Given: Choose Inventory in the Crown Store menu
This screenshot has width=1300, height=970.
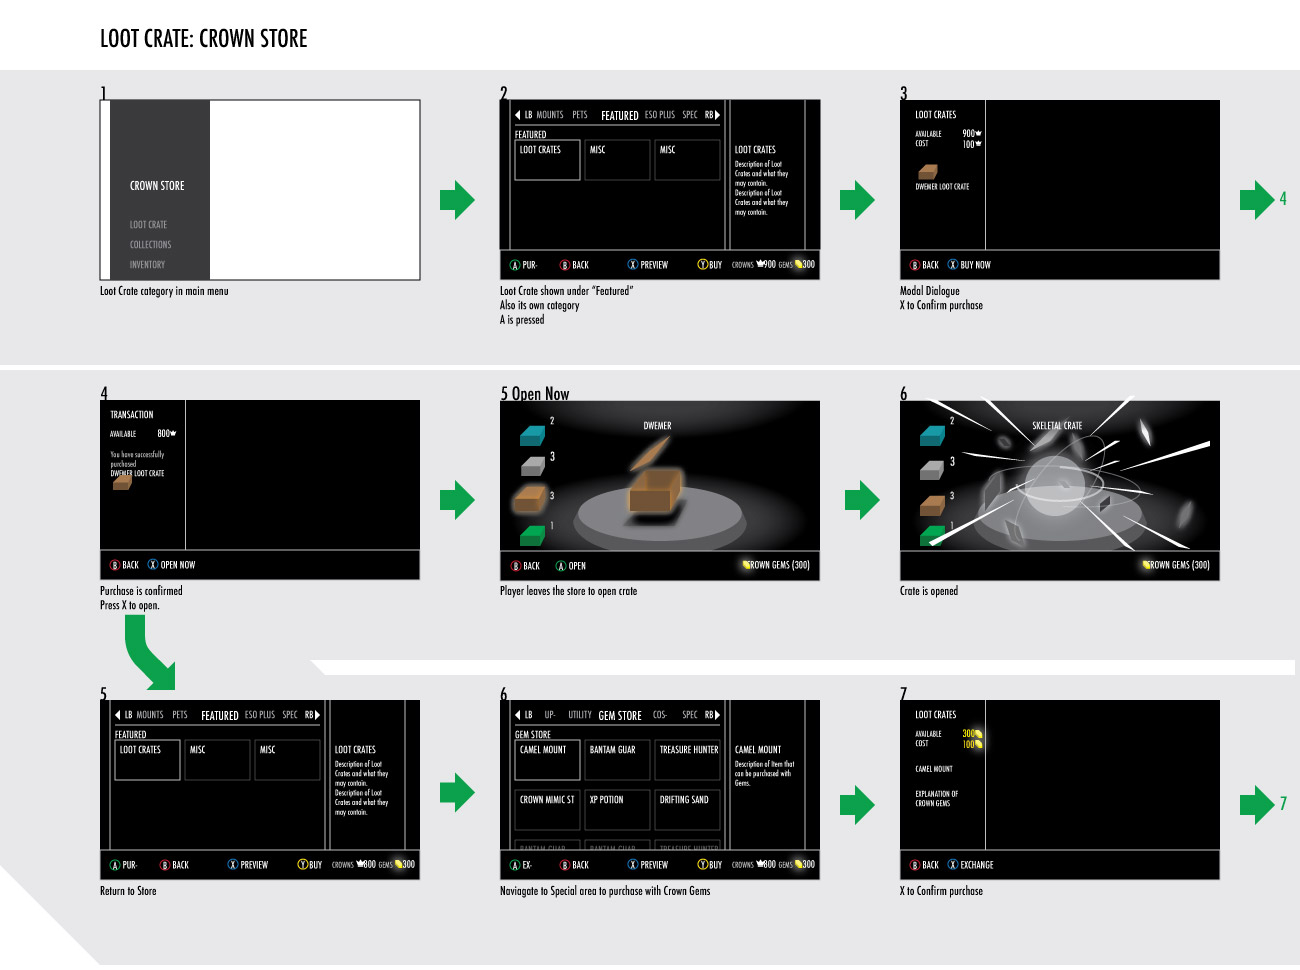Looking at the screenshot, I should [147, 265].
